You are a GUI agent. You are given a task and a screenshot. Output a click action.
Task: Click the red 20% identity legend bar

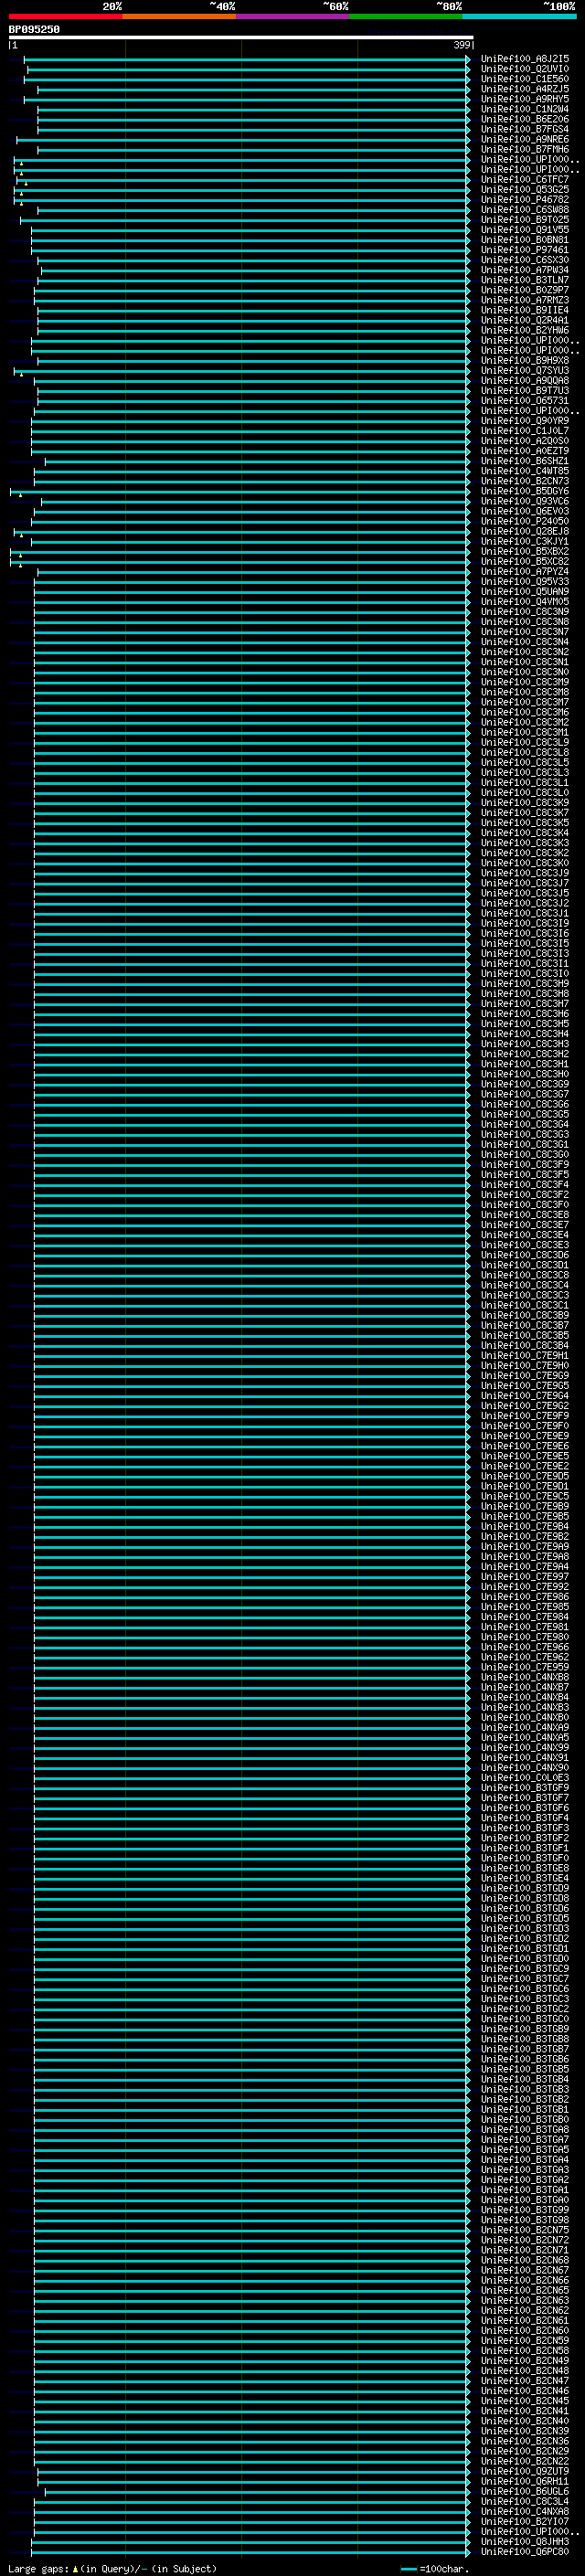65,17
